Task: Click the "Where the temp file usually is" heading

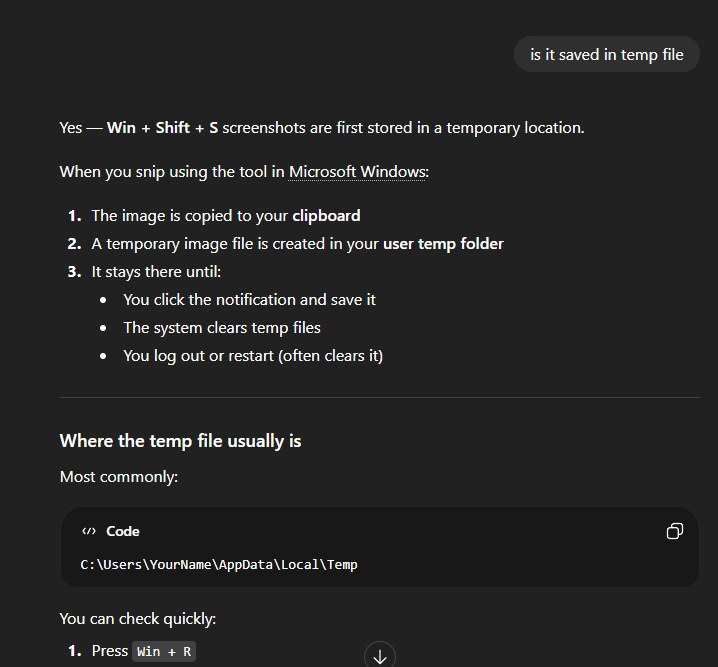Action: click(180, 440)
